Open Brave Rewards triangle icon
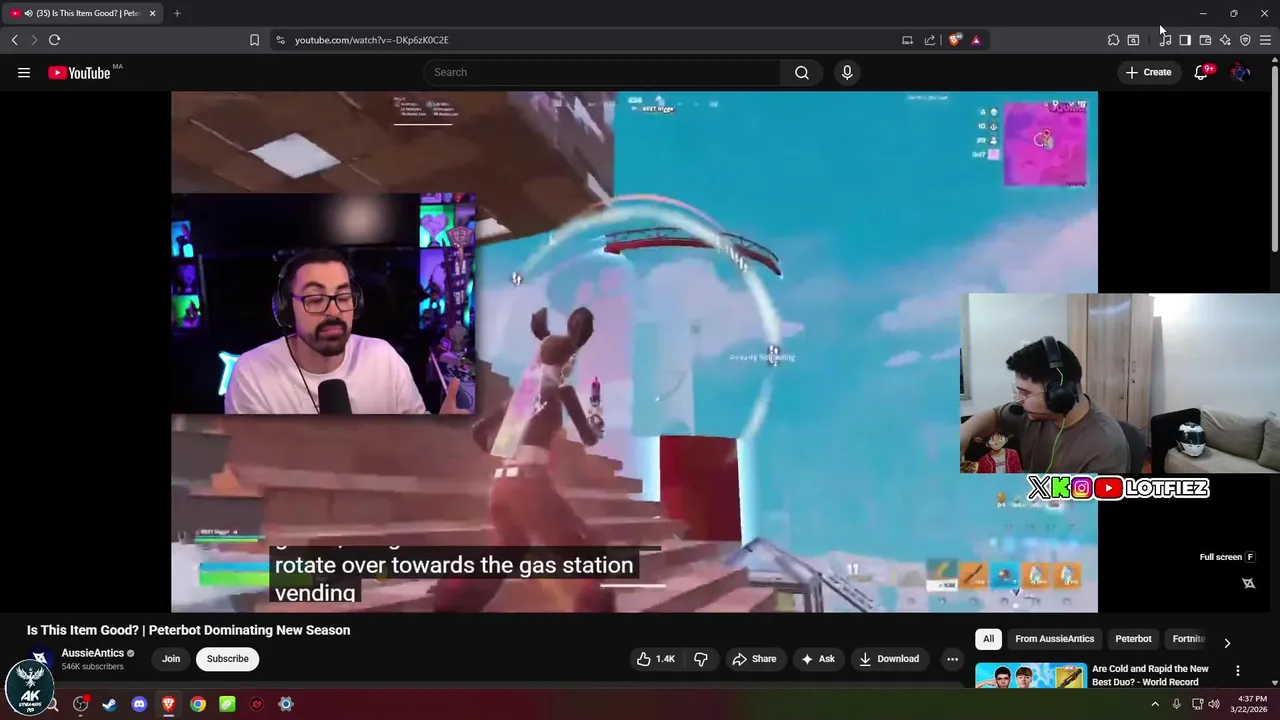 976,40
